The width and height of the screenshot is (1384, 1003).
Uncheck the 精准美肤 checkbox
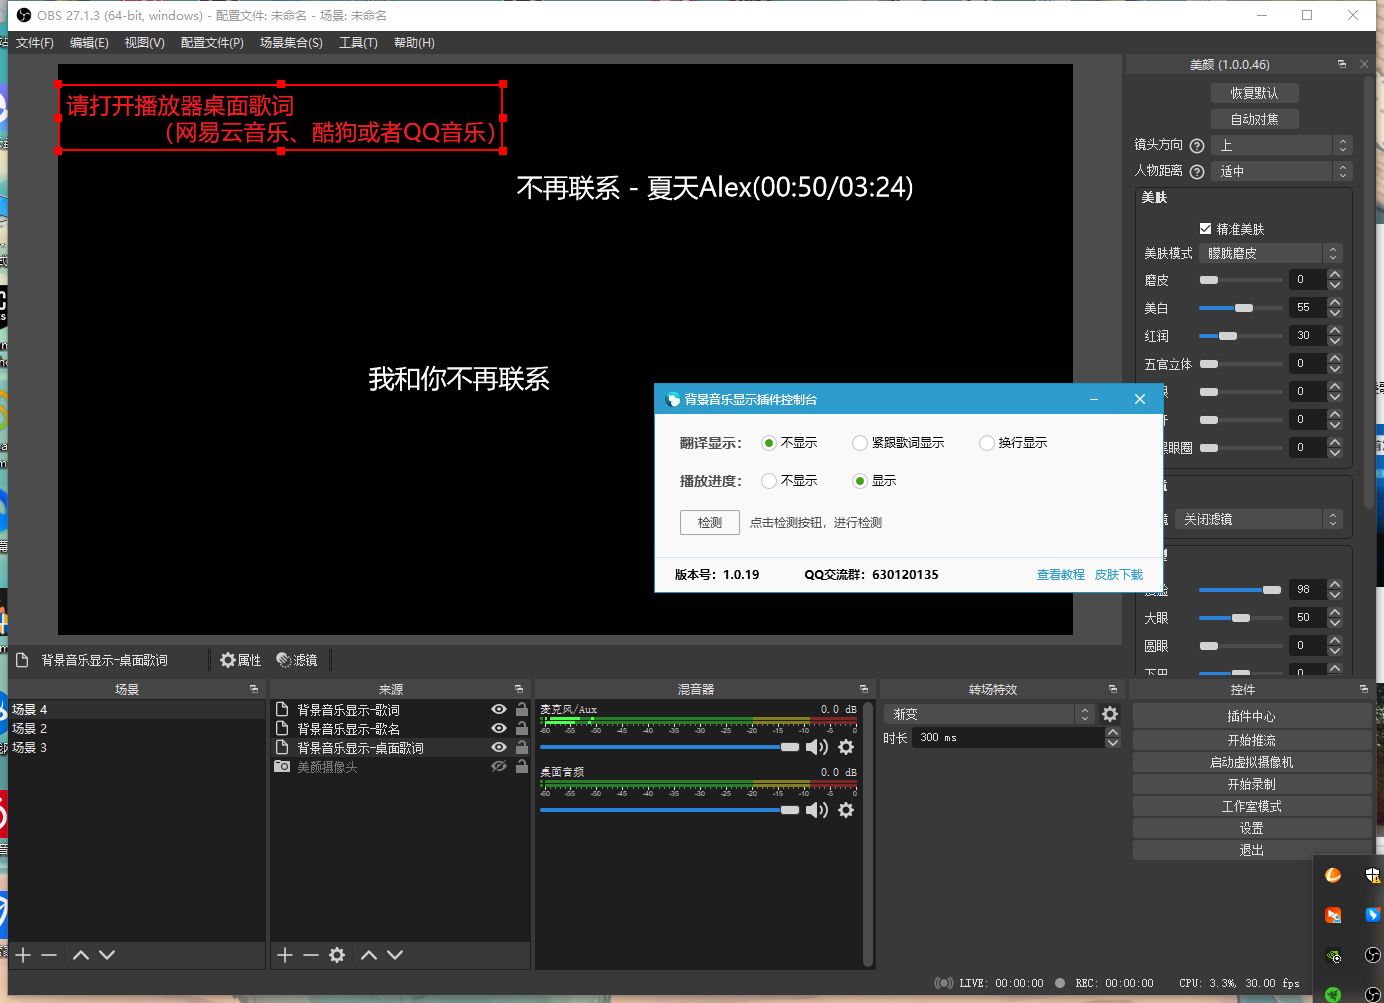click(1205, 229)
